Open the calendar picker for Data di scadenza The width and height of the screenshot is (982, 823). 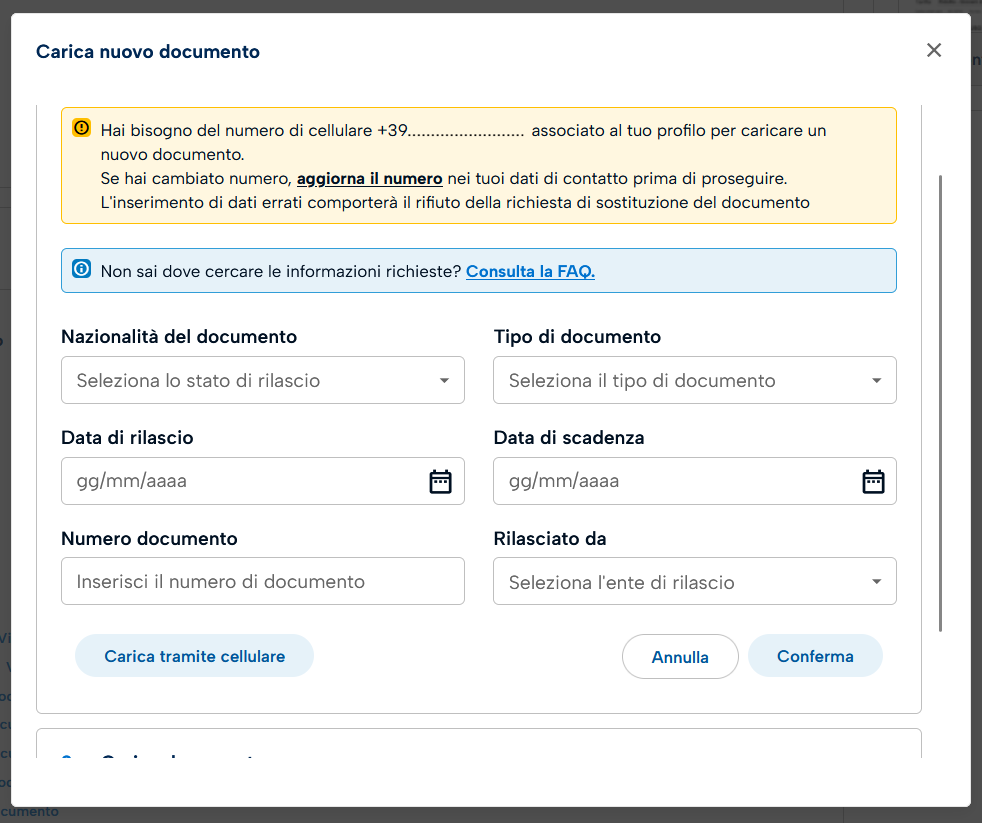[x=873, y=481]
